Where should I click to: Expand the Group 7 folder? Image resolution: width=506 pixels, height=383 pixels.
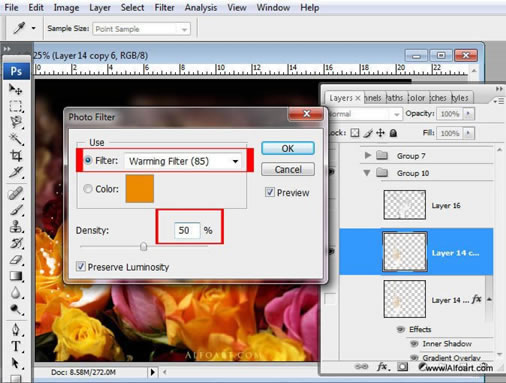368,155
